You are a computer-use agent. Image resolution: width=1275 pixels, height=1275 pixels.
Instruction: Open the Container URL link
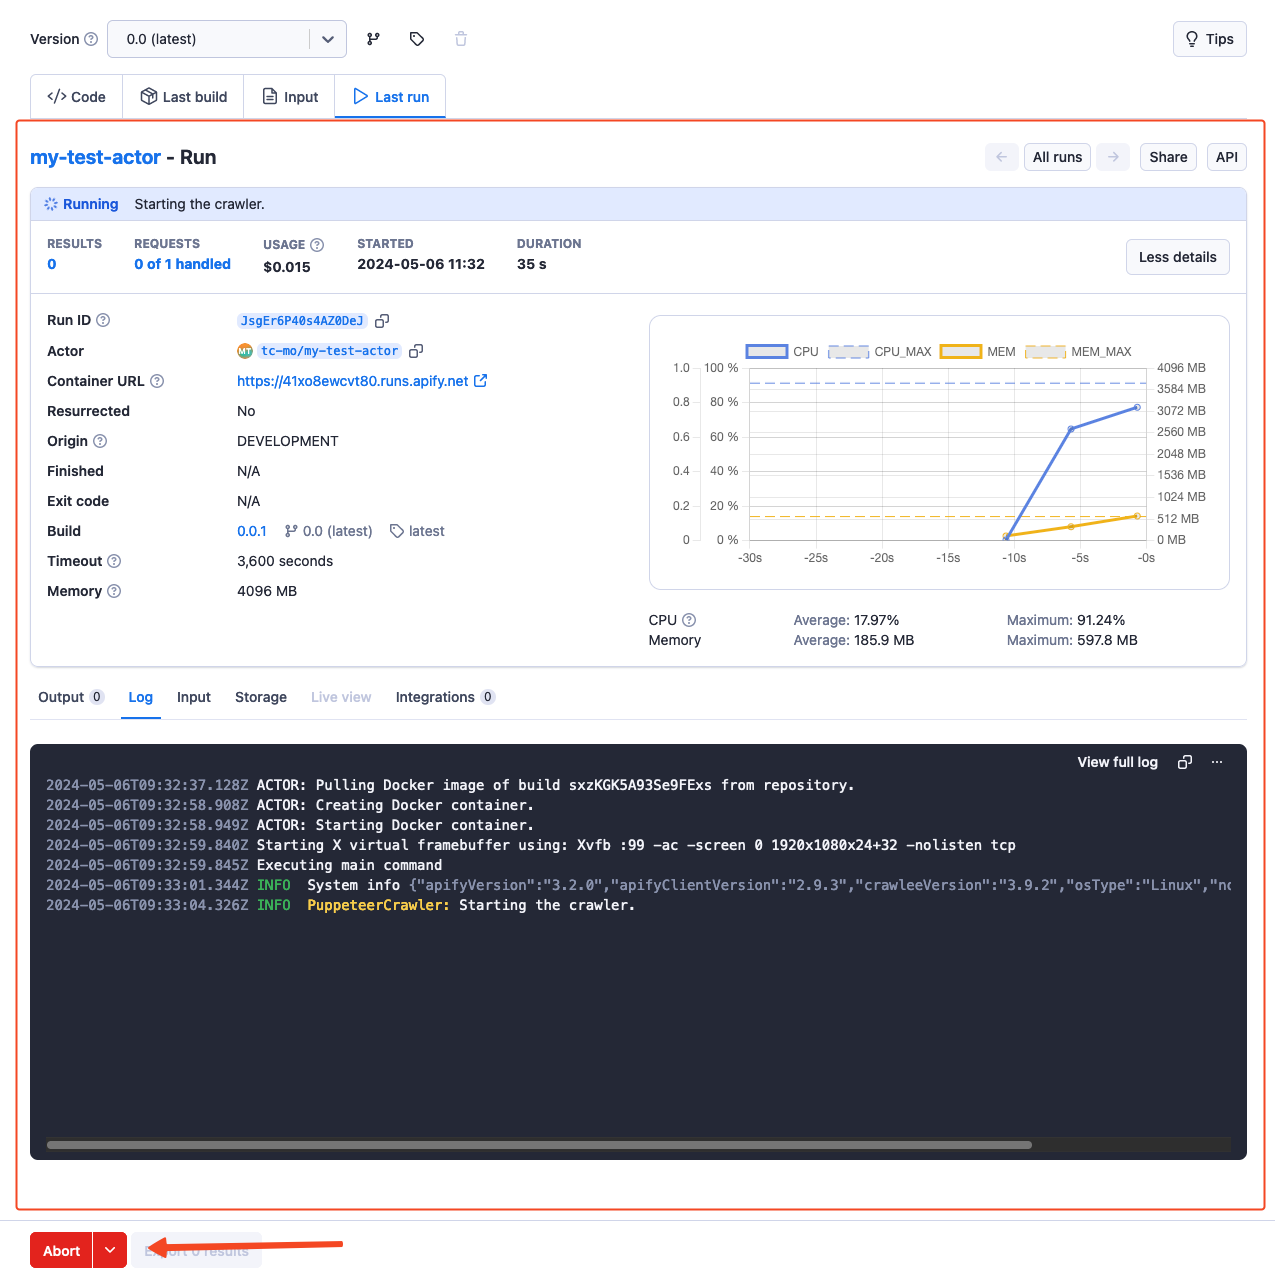[353, 381]
